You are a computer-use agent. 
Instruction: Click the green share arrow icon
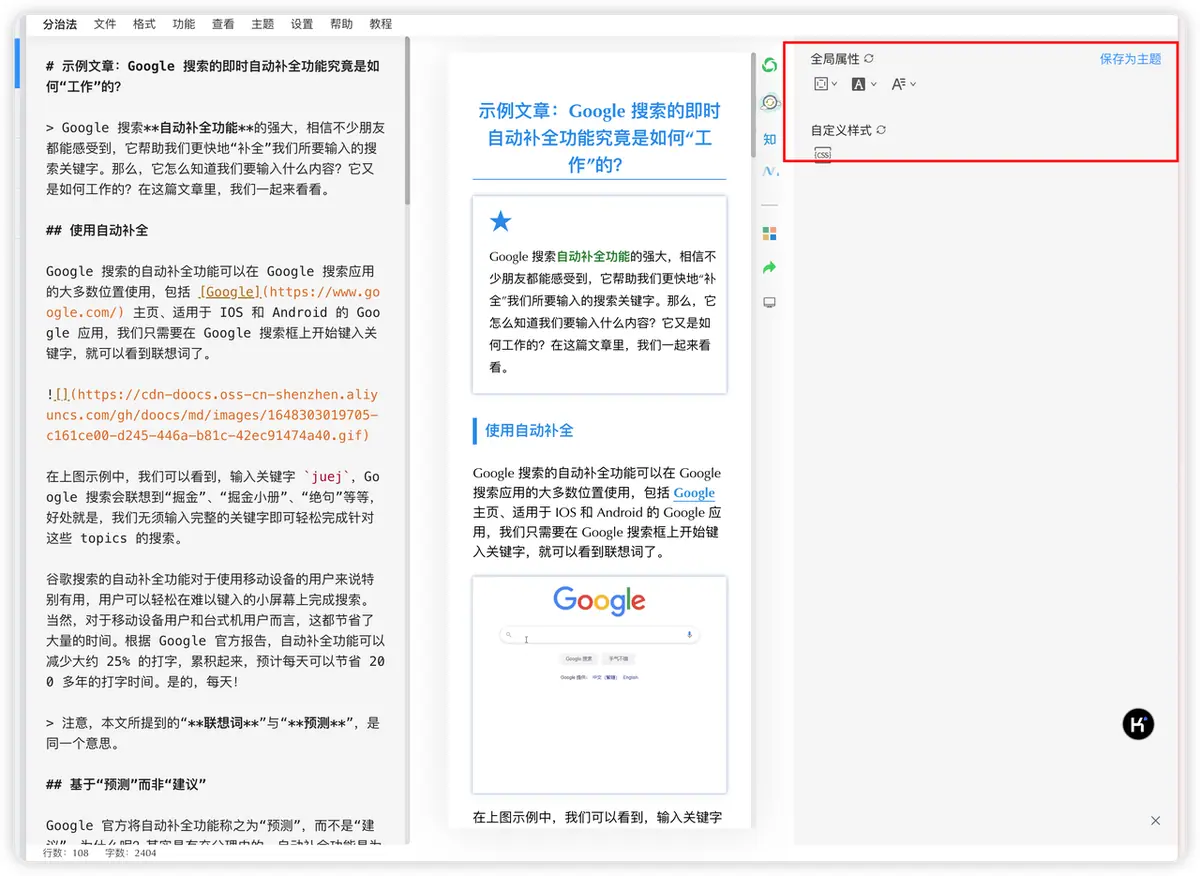tap(769, 267)
